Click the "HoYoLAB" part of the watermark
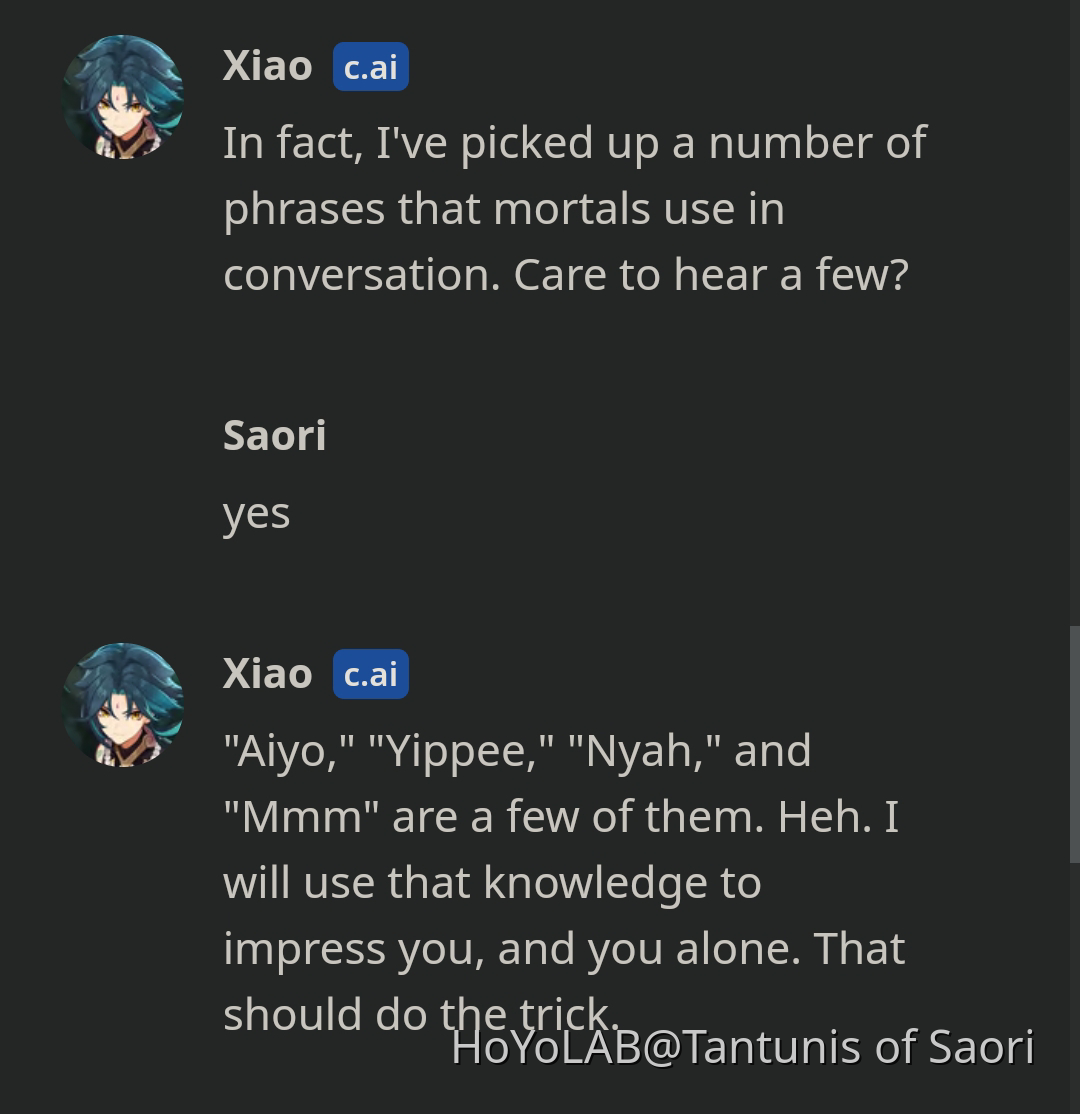This screenshot has width=1080, height=1114. pos(544,1048)
